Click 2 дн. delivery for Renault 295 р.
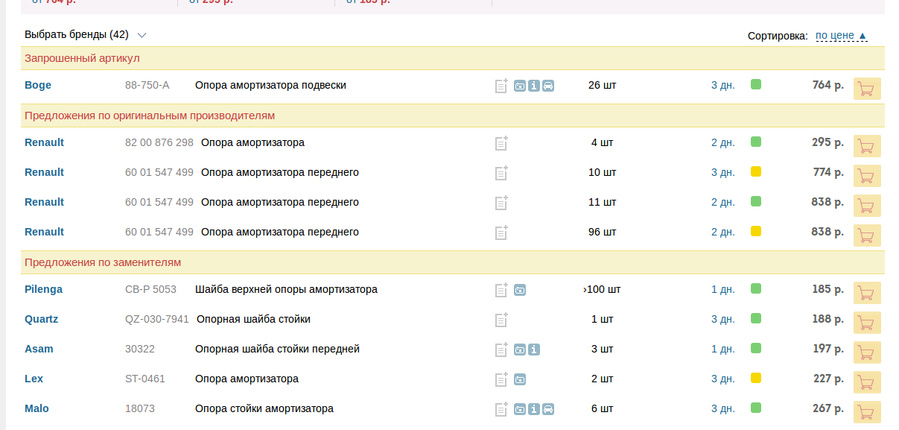The width and height of the screenshot is (899, 430). point(723,143)
